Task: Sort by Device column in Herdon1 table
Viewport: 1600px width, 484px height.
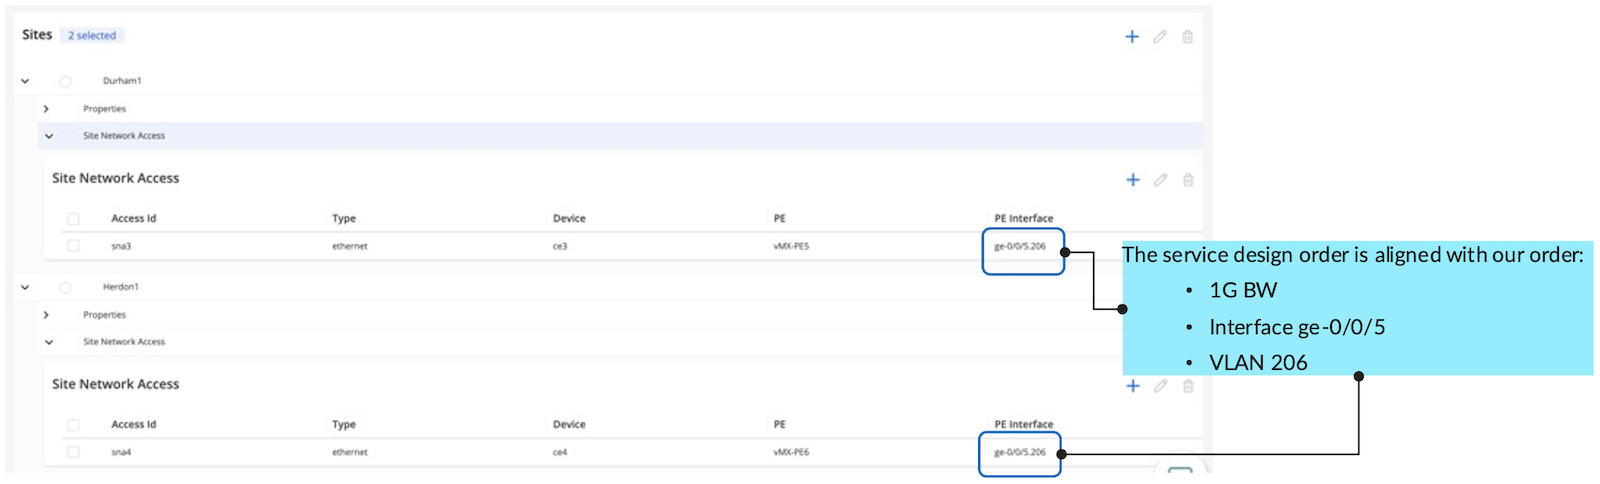Action: [569, 424]
